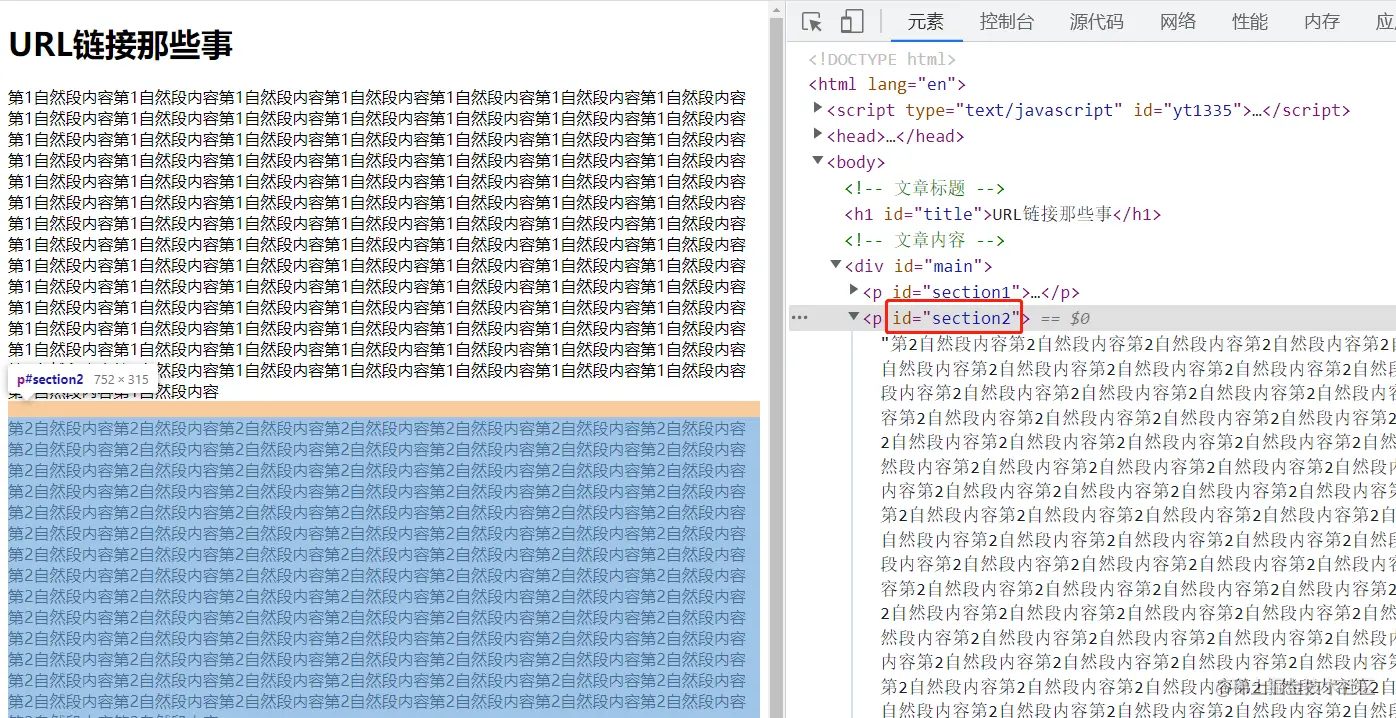Collapse the body element node
Image resolution: width=1396 pixels, height=718 pixels.
818,161
